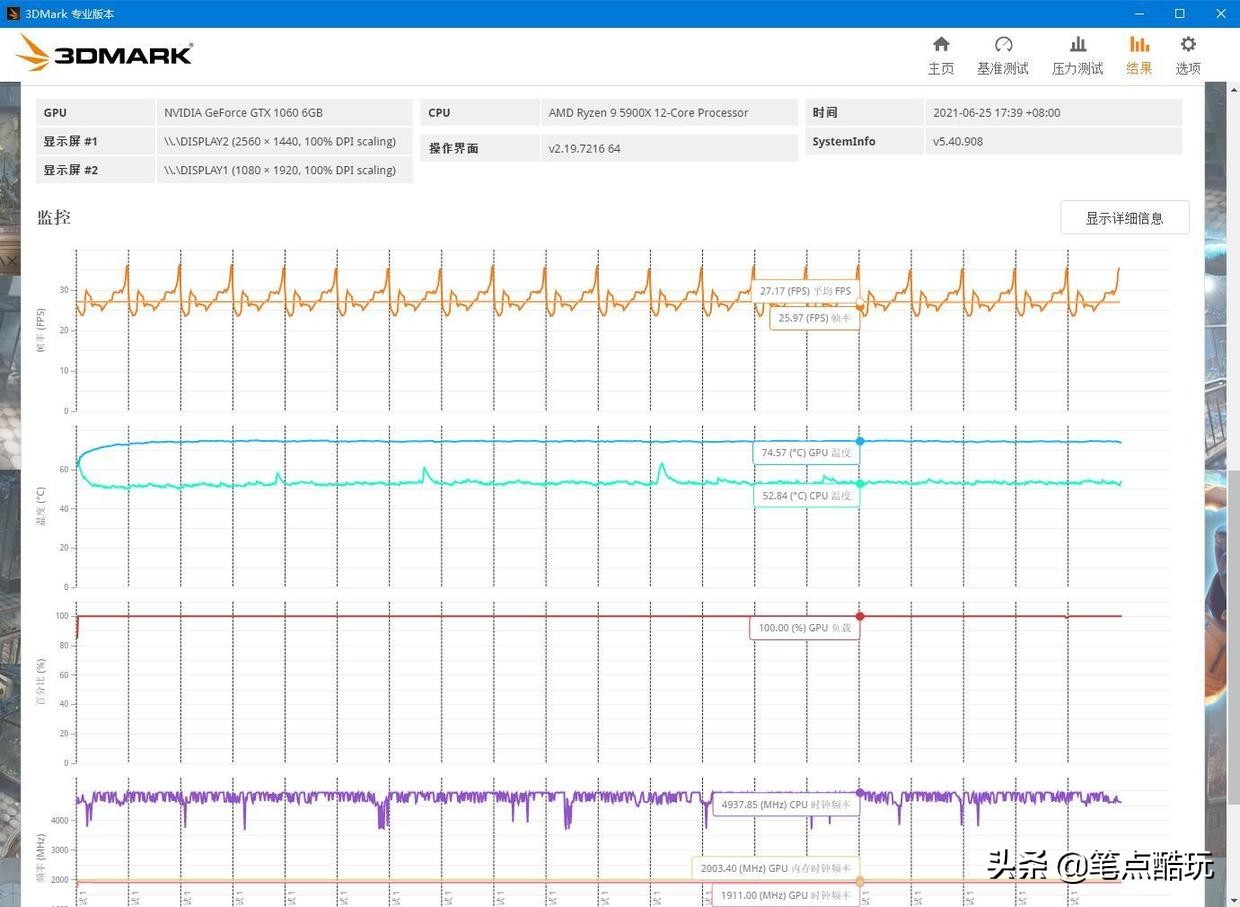This screenshot has height=907, width=1240.
Task: Close the 3DMark window
Action: tap(1220, 14)
